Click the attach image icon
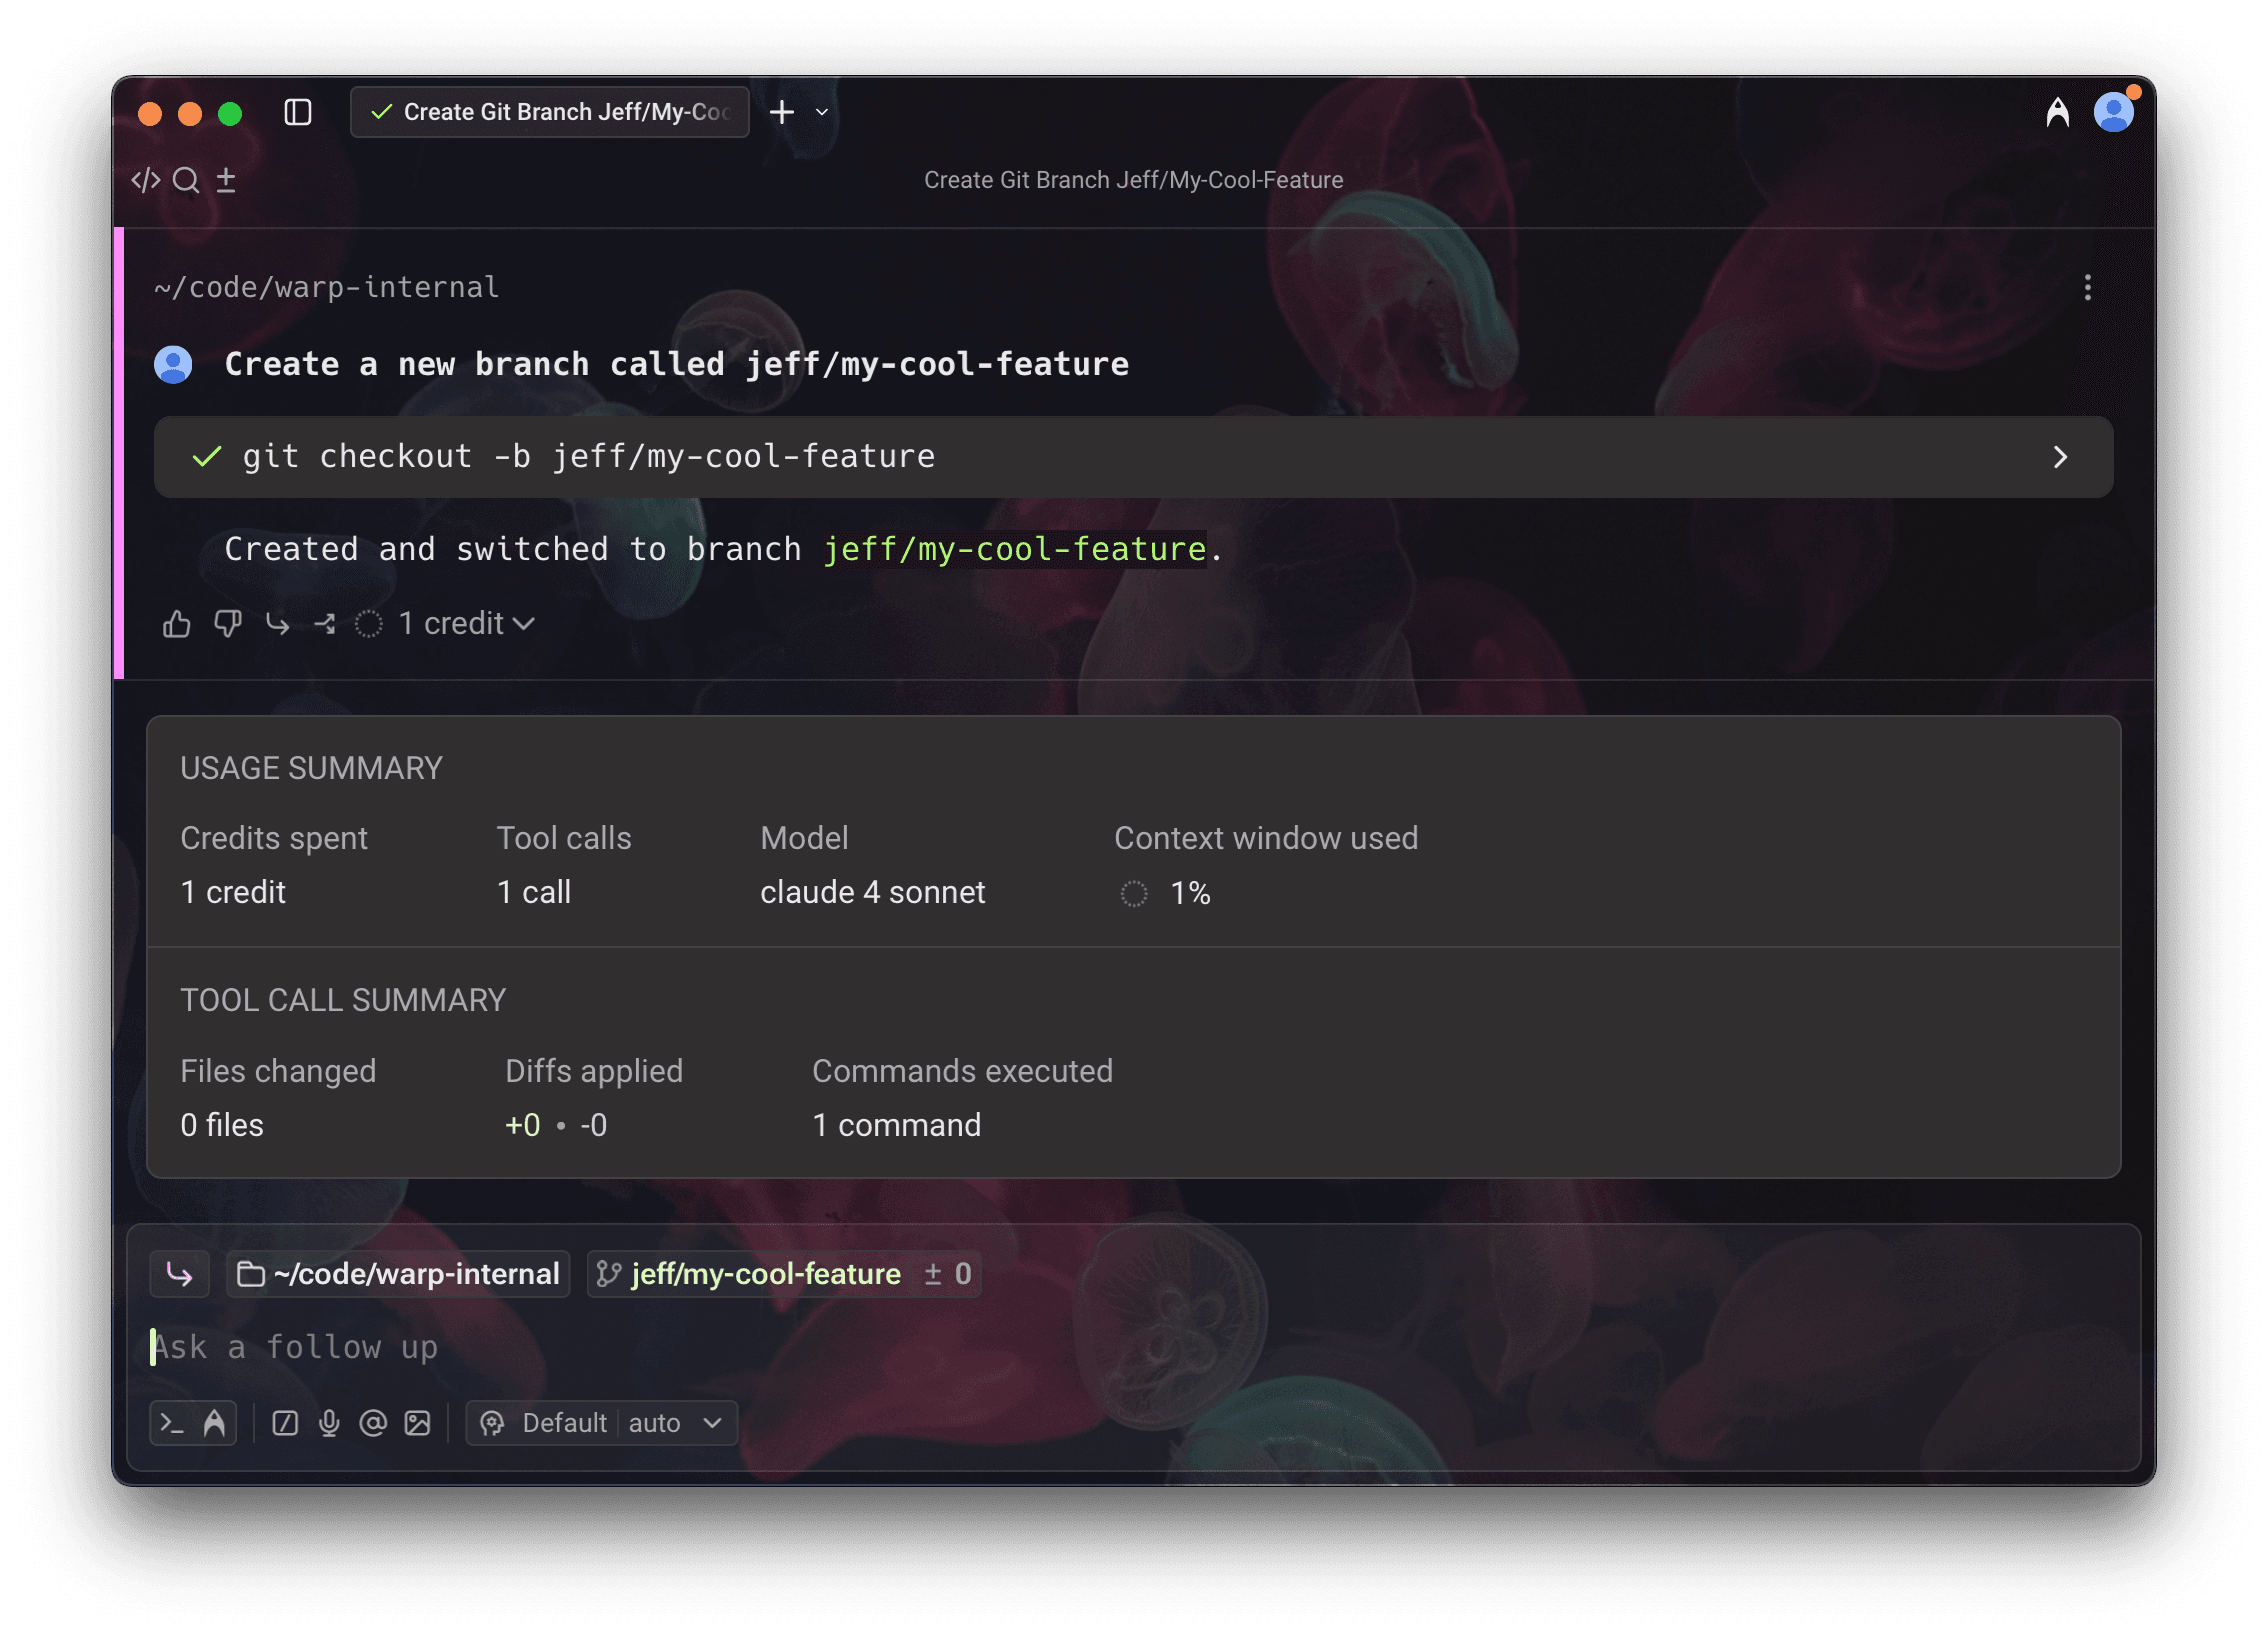Screen dimensions: 2268x1634 (417, 1423)
